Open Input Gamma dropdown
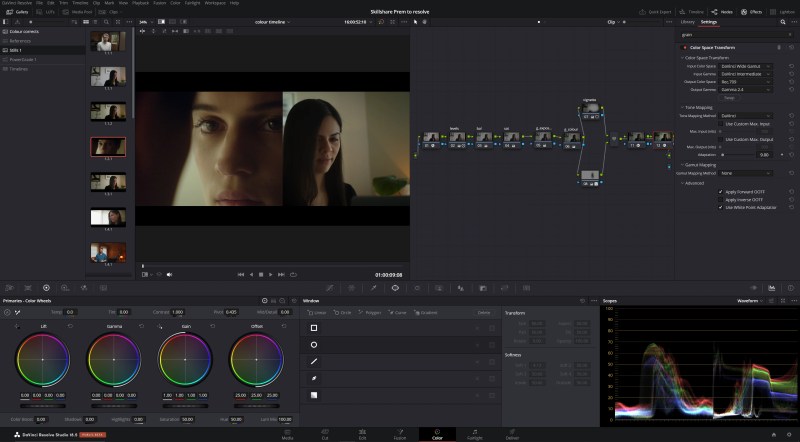The height and width of the screenshot is (442, 800). 745,74
